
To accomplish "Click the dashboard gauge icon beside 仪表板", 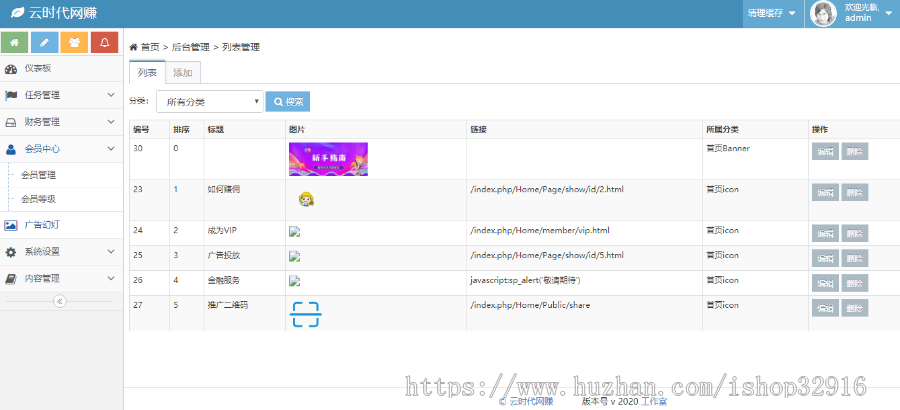I will (x=11, y=69).
